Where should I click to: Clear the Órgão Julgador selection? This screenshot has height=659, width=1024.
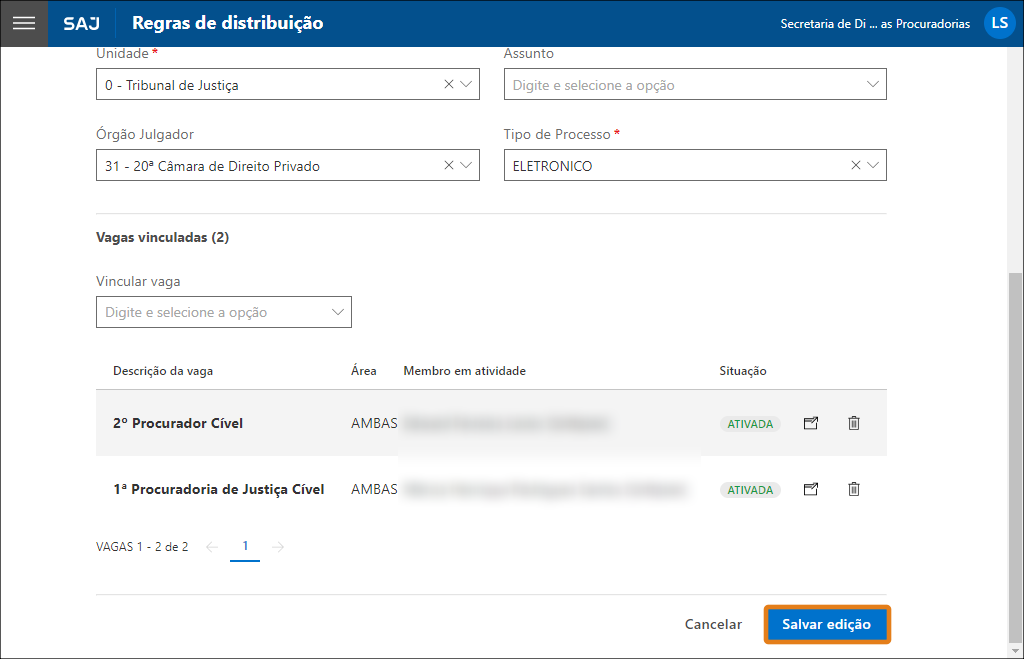(x=448, y=164)
